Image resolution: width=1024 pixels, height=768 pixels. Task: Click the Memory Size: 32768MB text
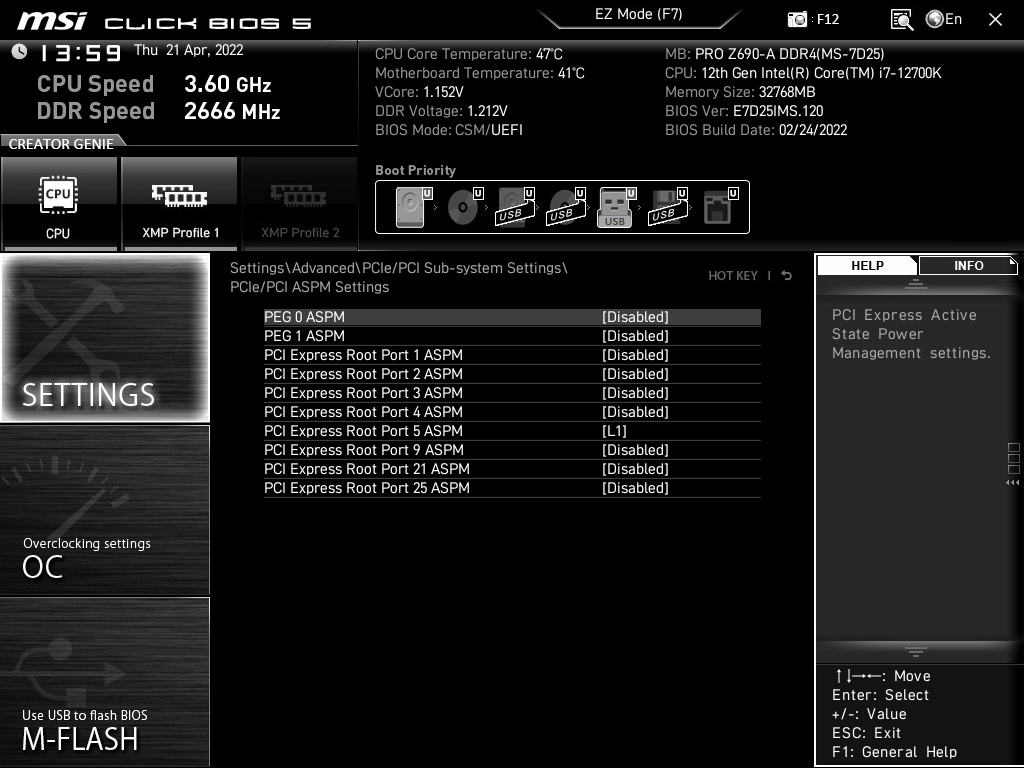point(740,92)
